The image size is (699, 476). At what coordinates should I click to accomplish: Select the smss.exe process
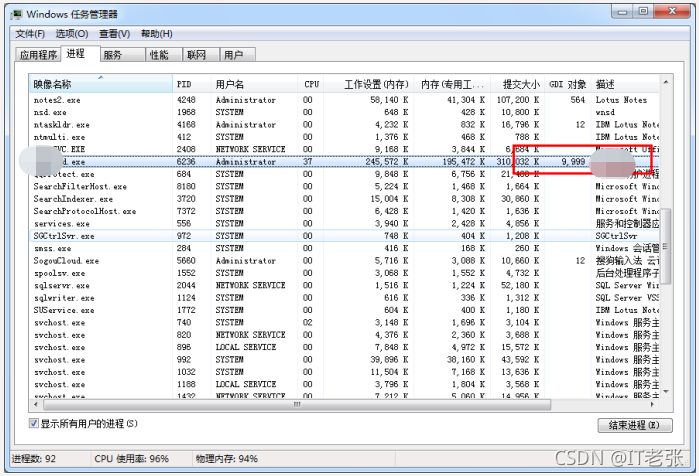[x=345, y=248]
